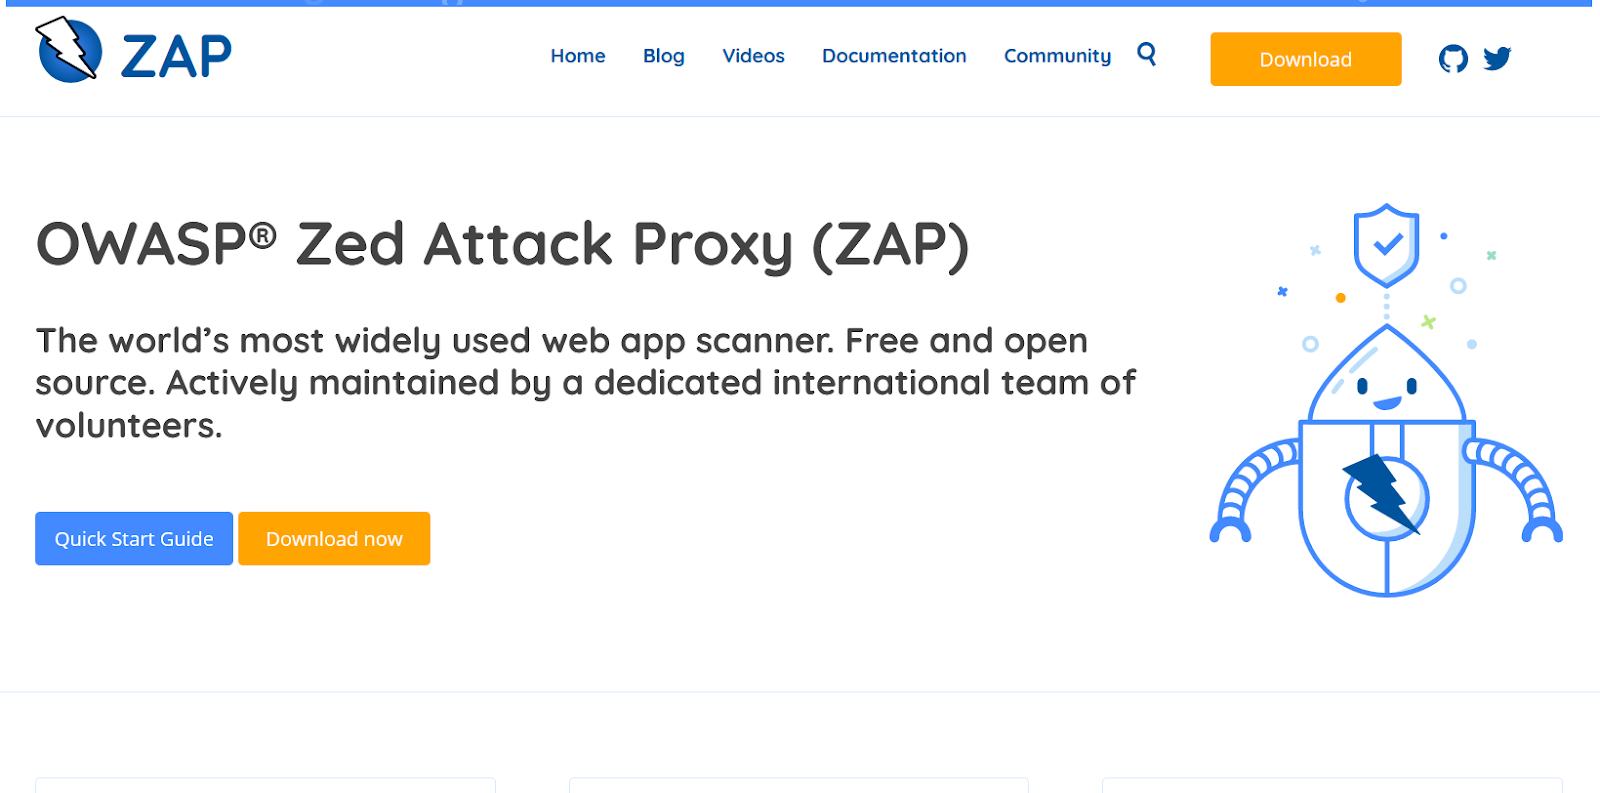The width and height of the screenshot is (1600, 793).
Task: Go to Home in navigation
Action: coord(578,56)
